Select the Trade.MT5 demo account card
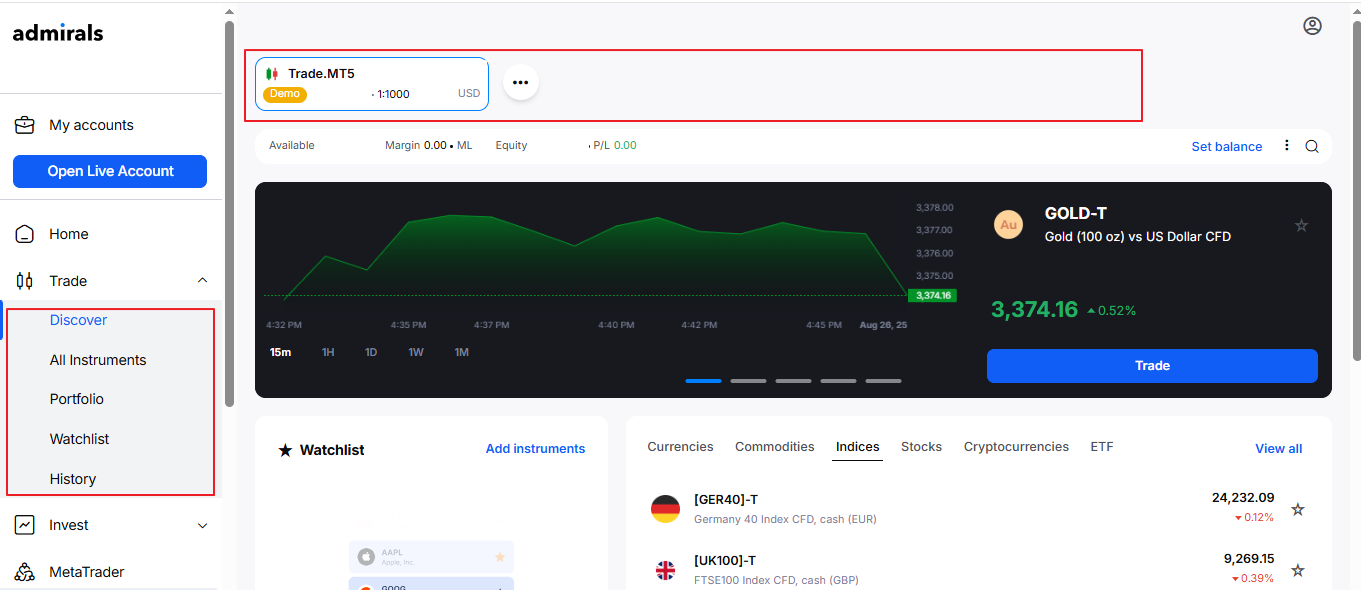The image size is (1361, 590). point(372,83)
